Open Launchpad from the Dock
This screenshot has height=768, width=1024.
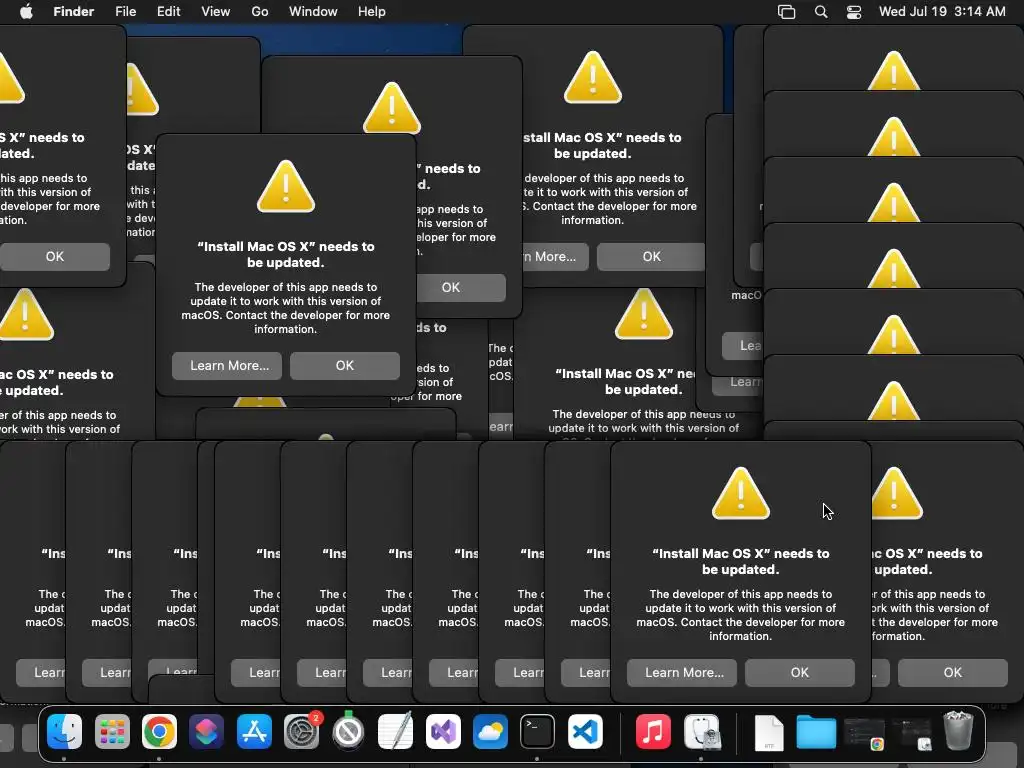pyautogui.click(x=112, y=731)
